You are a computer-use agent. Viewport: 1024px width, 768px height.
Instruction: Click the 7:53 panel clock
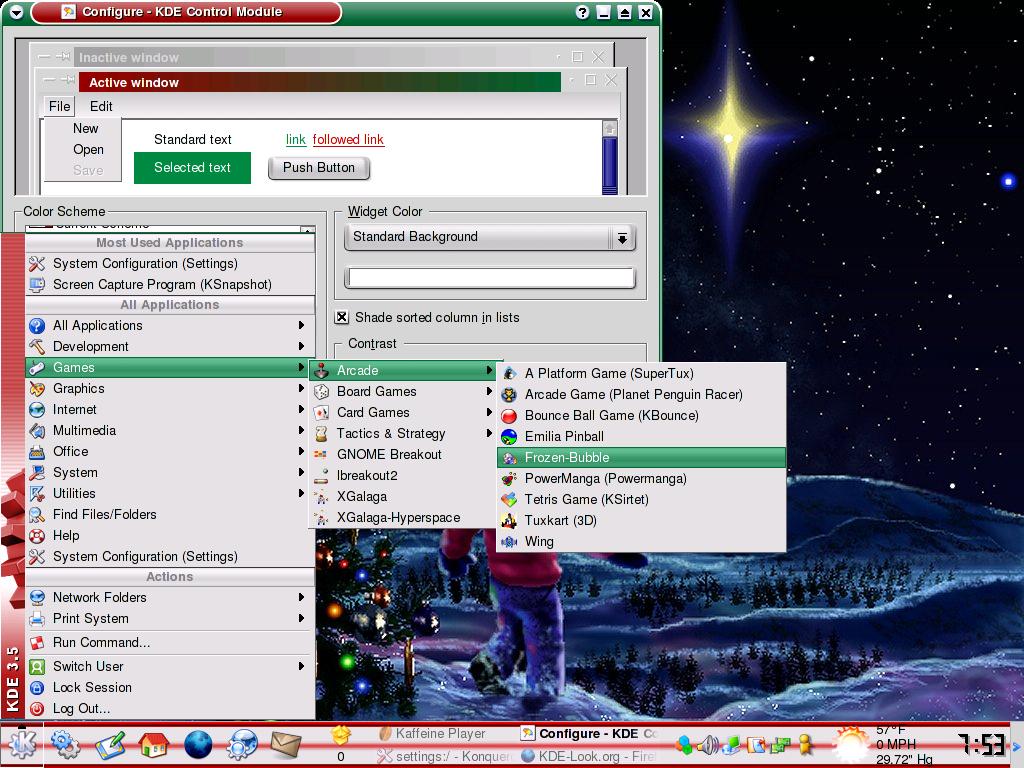click(x=981, y=744)
